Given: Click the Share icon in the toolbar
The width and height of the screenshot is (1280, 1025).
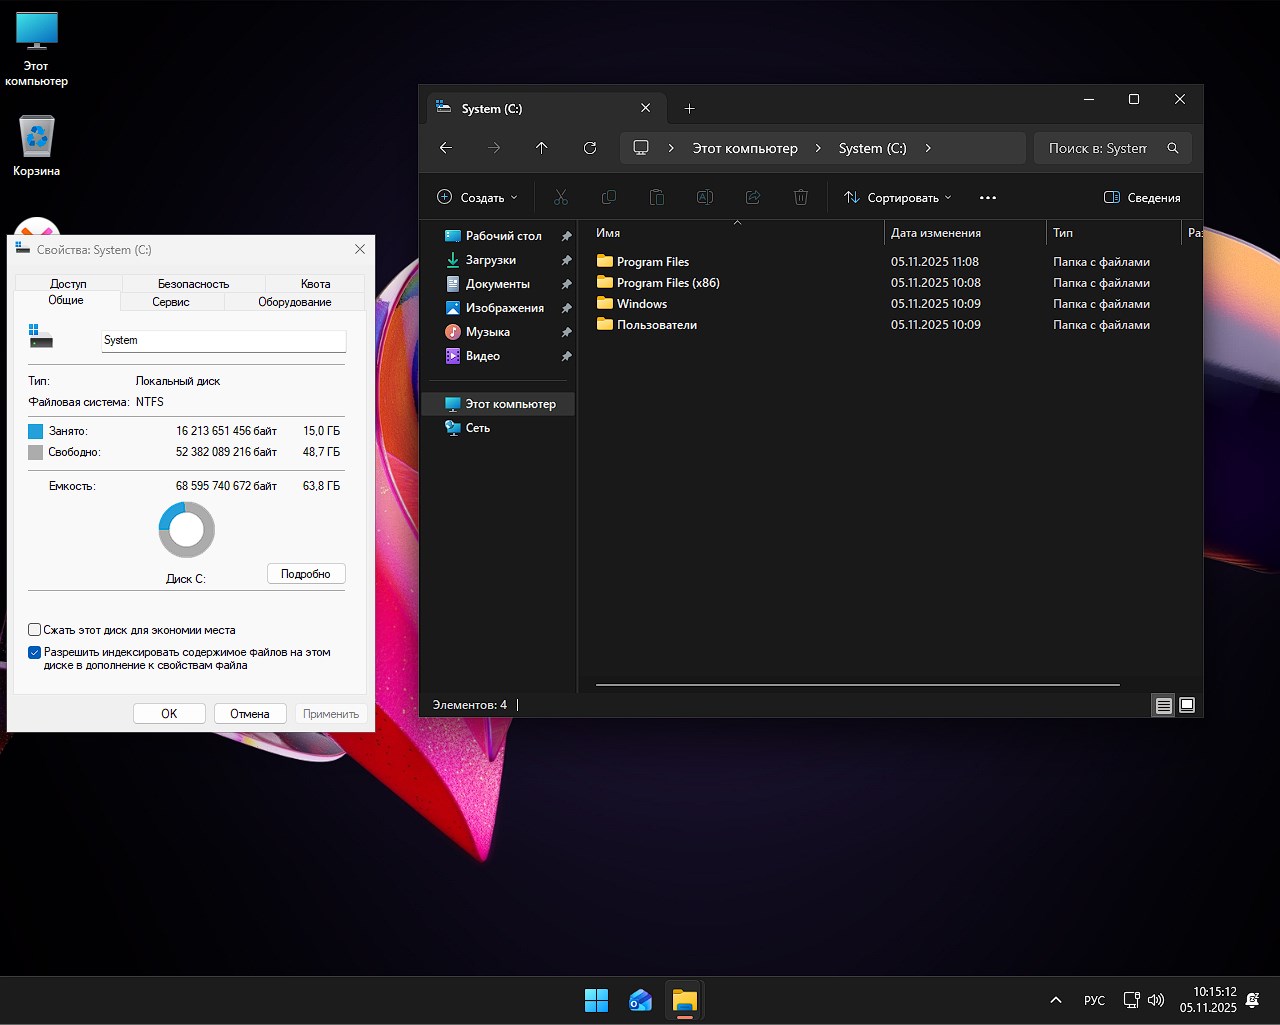Looking at the screenshot, I should tap(753, 197).
